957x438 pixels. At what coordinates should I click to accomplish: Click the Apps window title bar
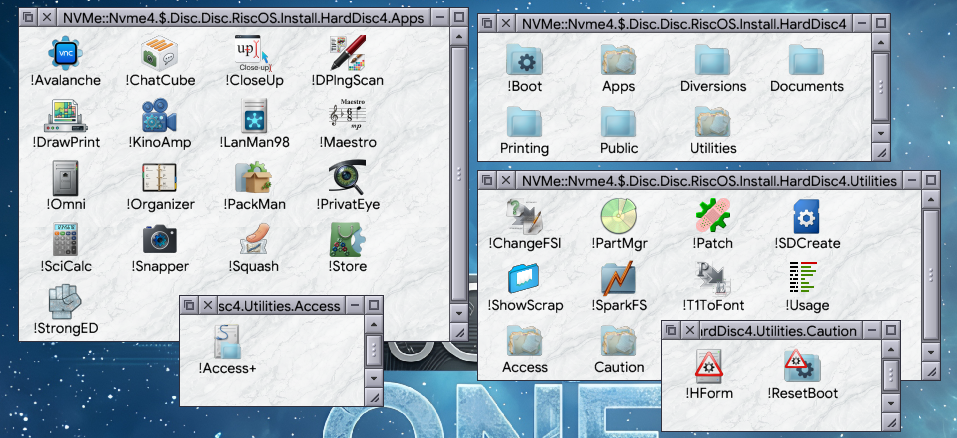click(244, 18)
